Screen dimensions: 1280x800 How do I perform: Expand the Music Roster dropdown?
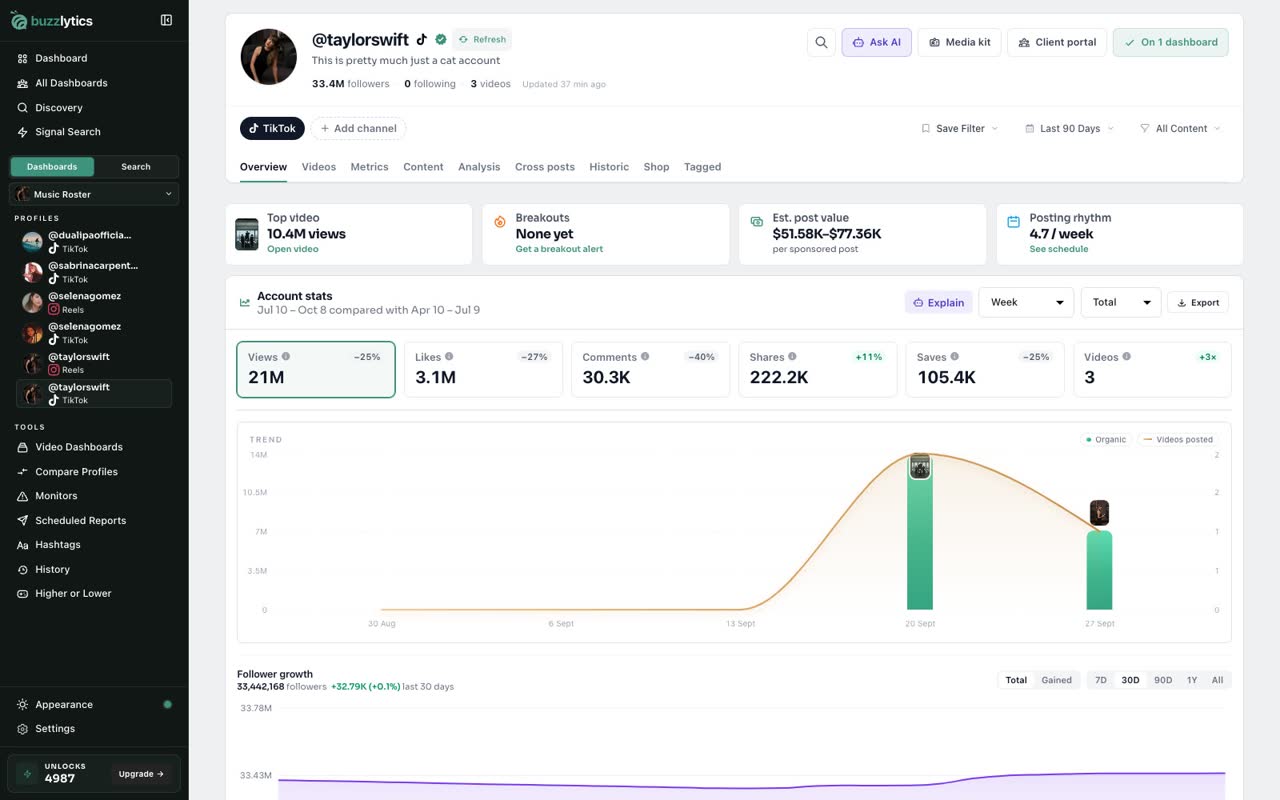click(x=94, y=194)
